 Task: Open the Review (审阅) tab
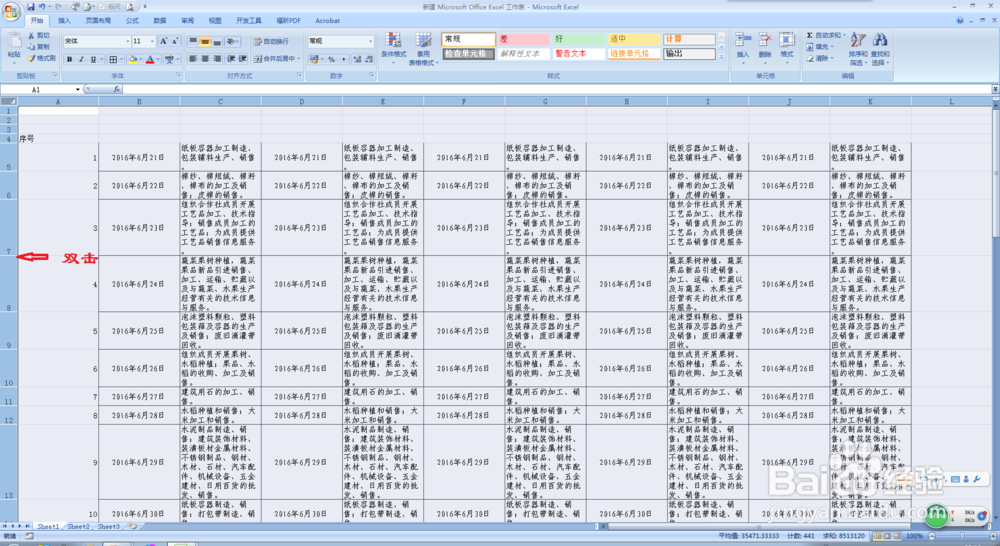click(187, 20)
